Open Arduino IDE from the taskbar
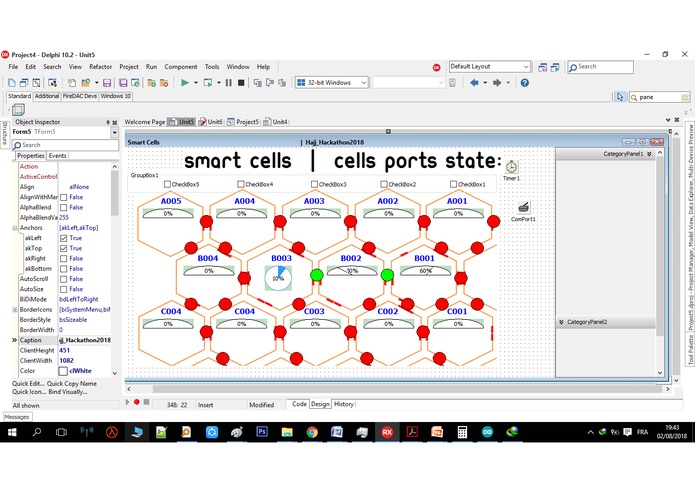 pos(488,432)
